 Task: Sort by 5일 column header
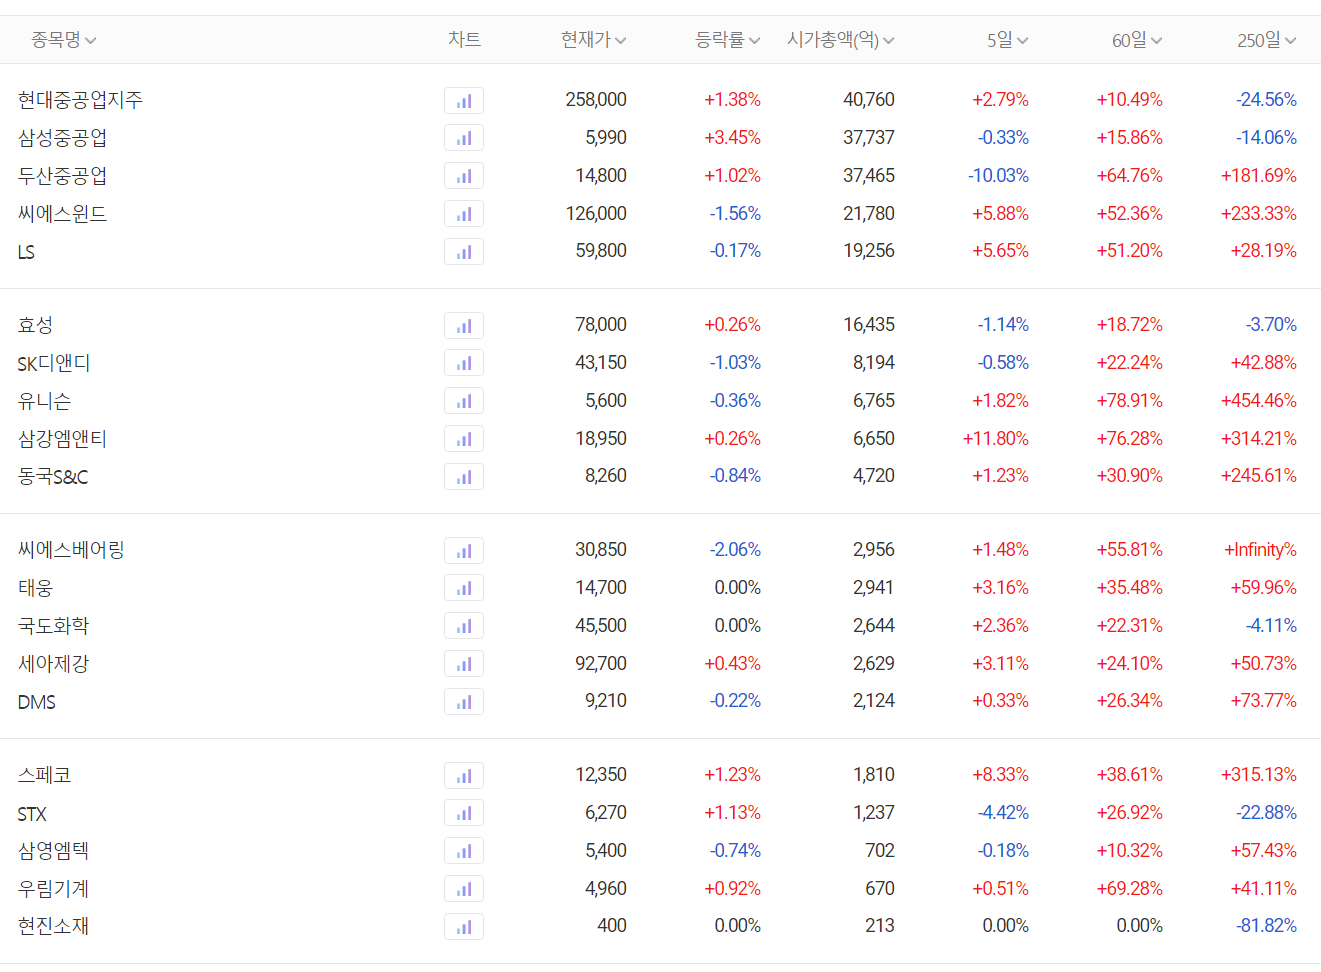point(1008,40)
